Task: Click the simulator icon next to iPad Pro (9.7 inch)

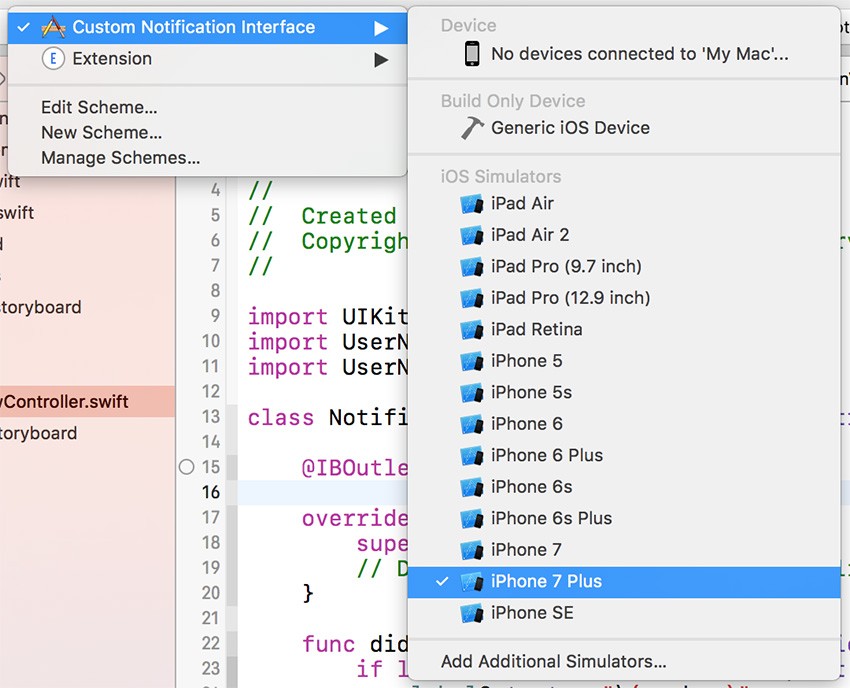Action: pyautogui.click(x=472, y=267)
